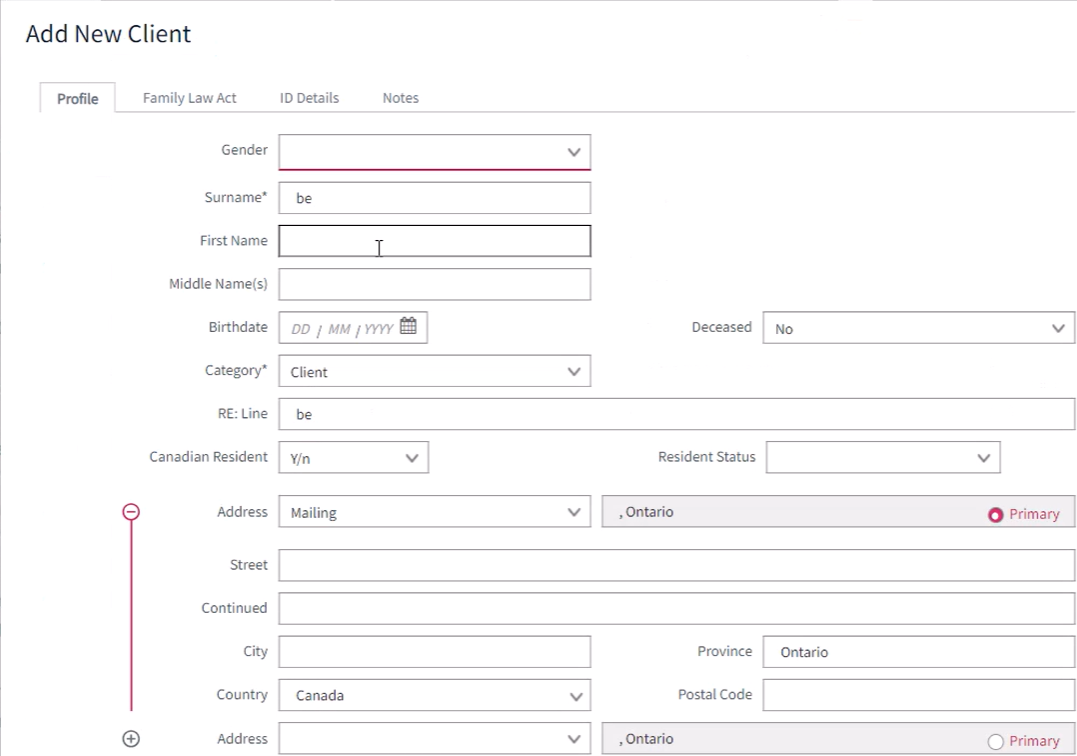Open the Deceased dropdown showing No

coord(918,328)
